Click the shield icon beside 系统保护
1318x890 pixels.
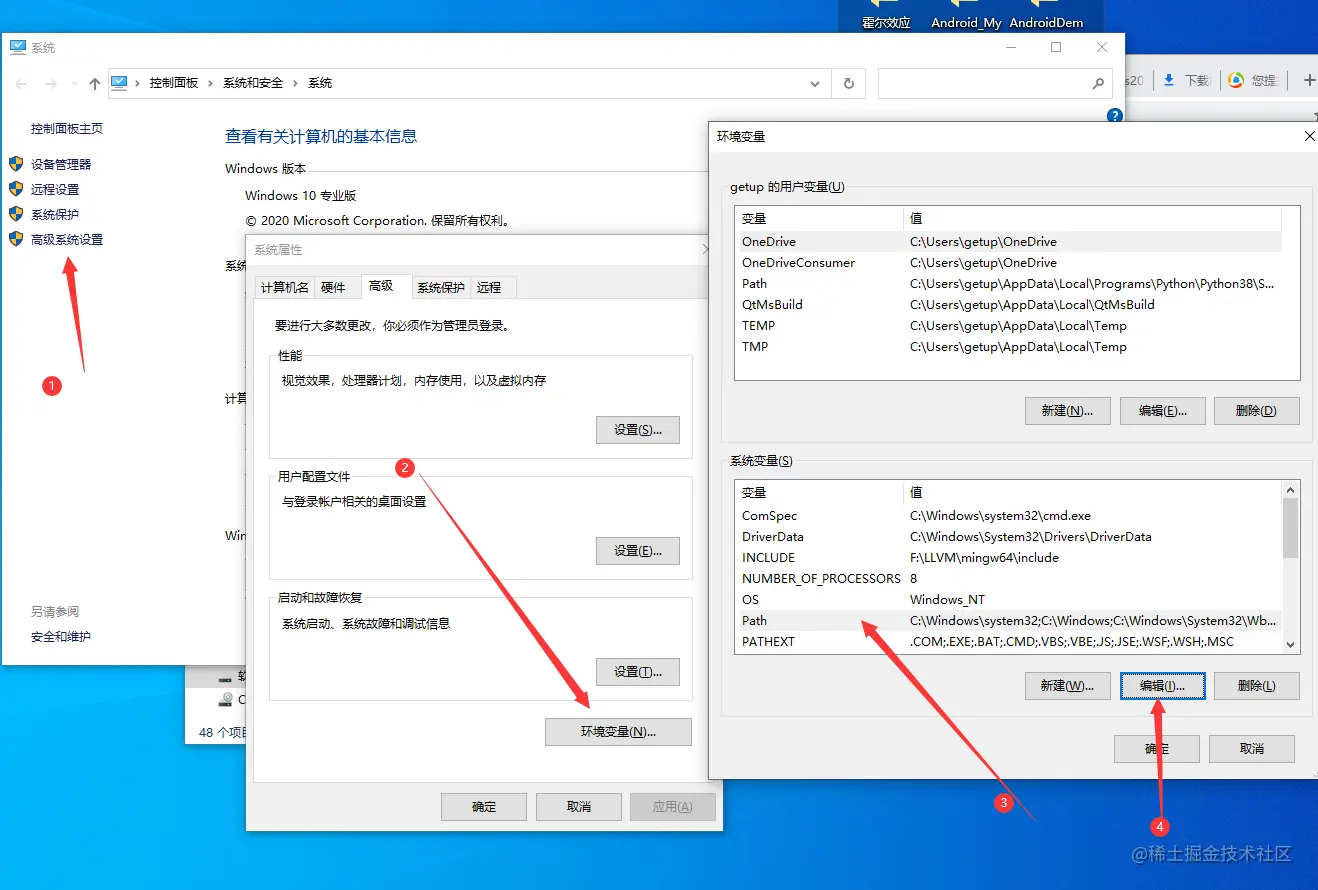[x=16, y=214]
